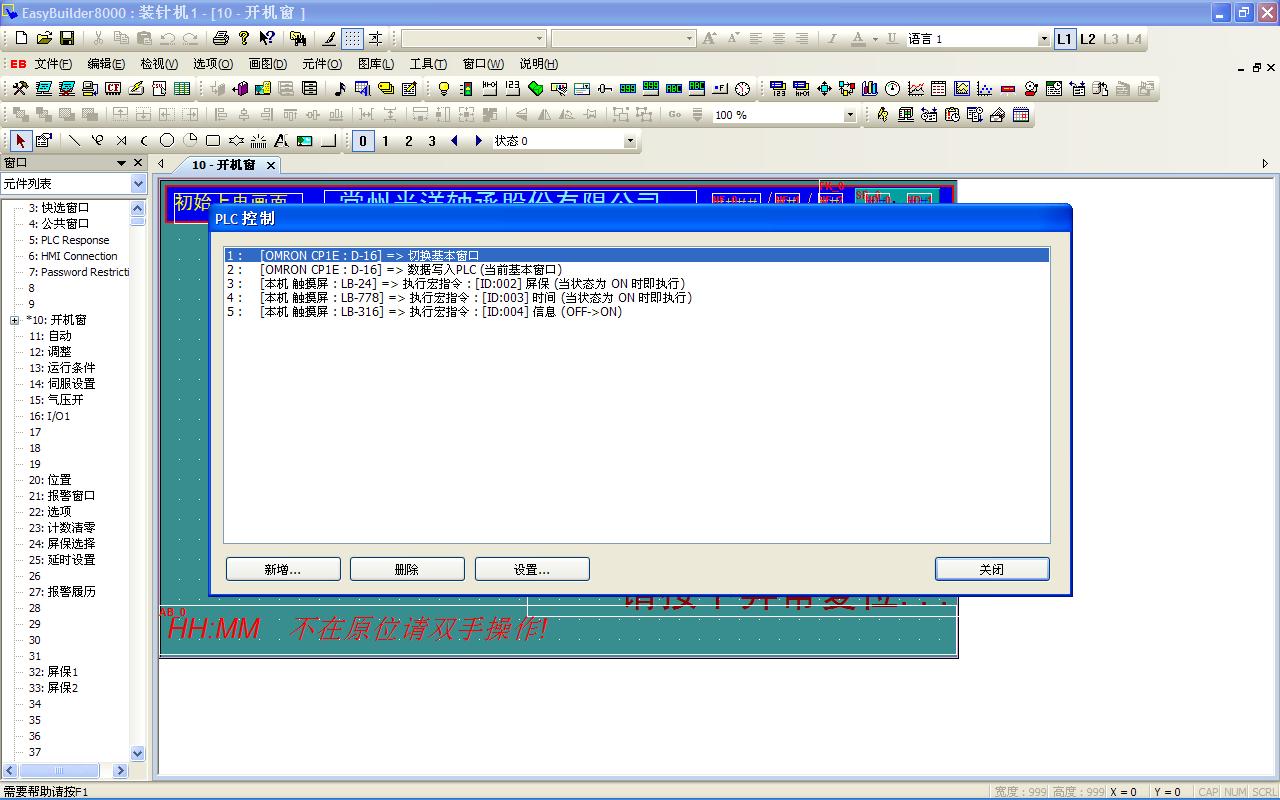Click the 关闭 button in the dialog
Image resolution: width=1280 pixels, height=800 pixels.
click(991, 569)
